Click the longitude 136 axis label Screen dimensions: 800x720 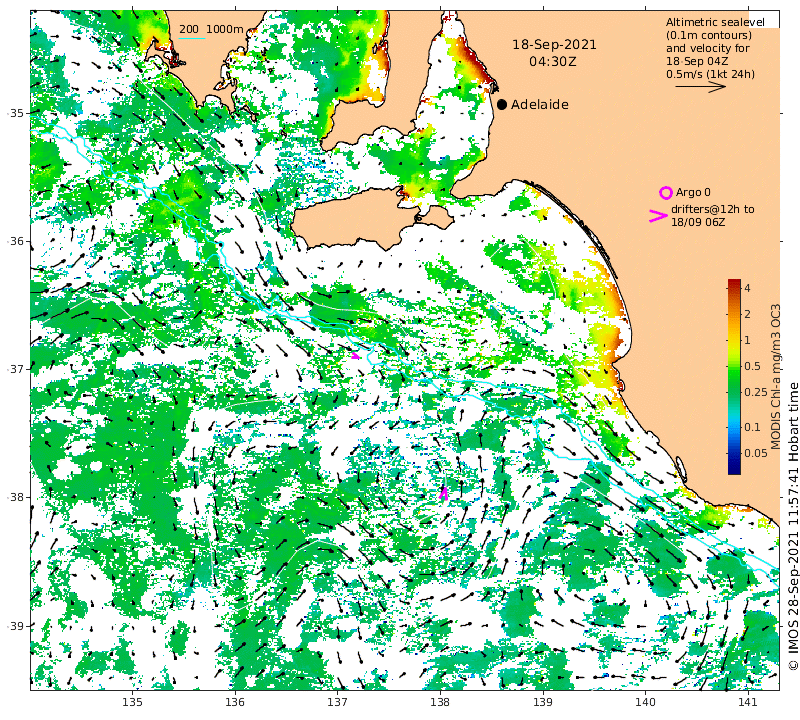(235, 702)
